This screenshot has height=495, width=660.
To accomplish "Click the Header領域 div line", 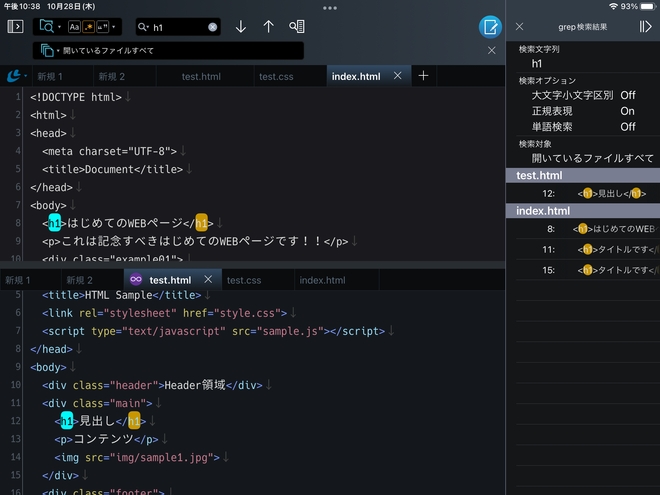I will coord(152,385).
